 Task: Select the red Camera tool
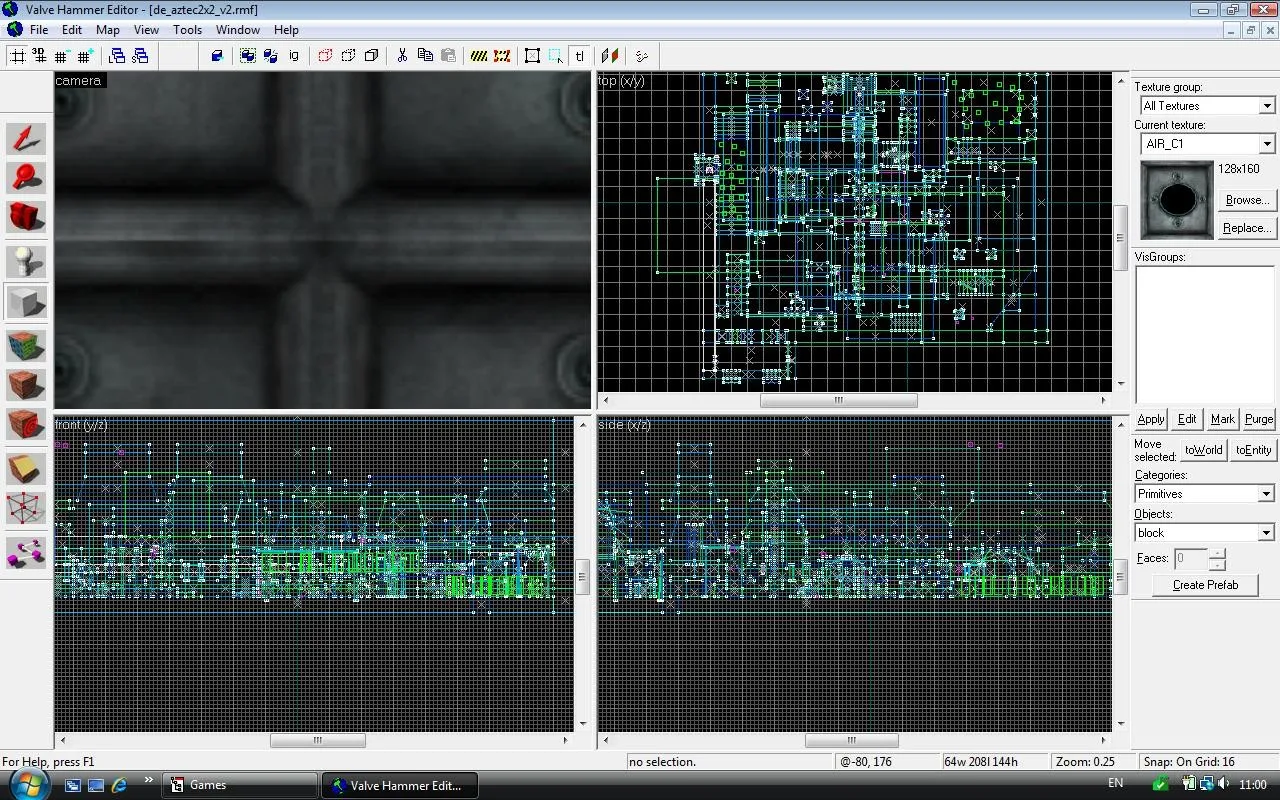pos(26,216)
